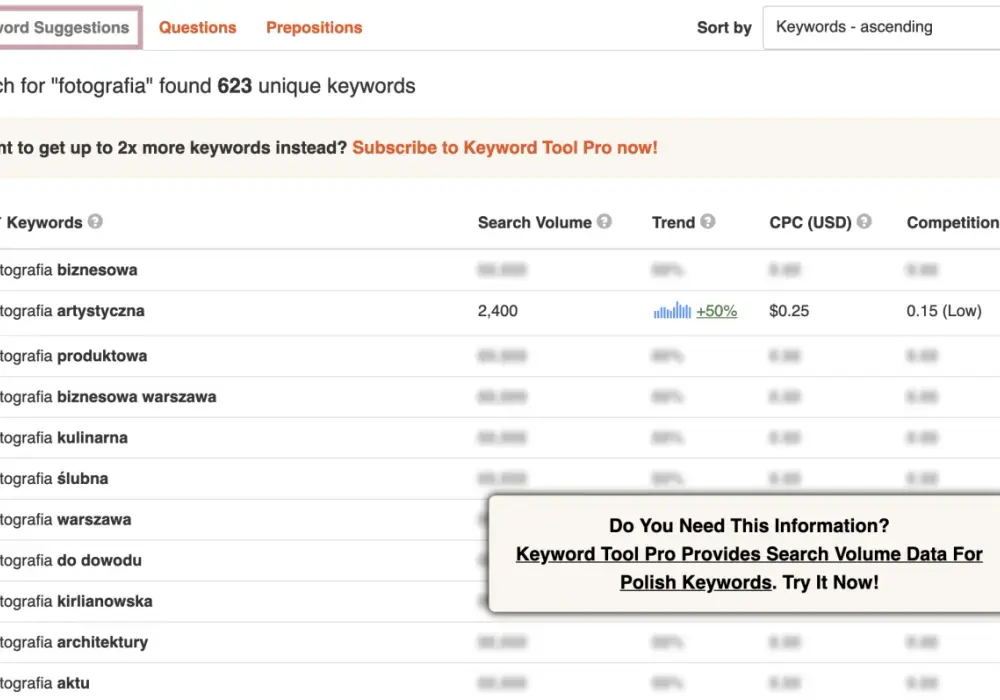The image size is (1000, 700).
Task: Click blurred search volume for fotografia biznesowa
Action: [x=502, y=270]
